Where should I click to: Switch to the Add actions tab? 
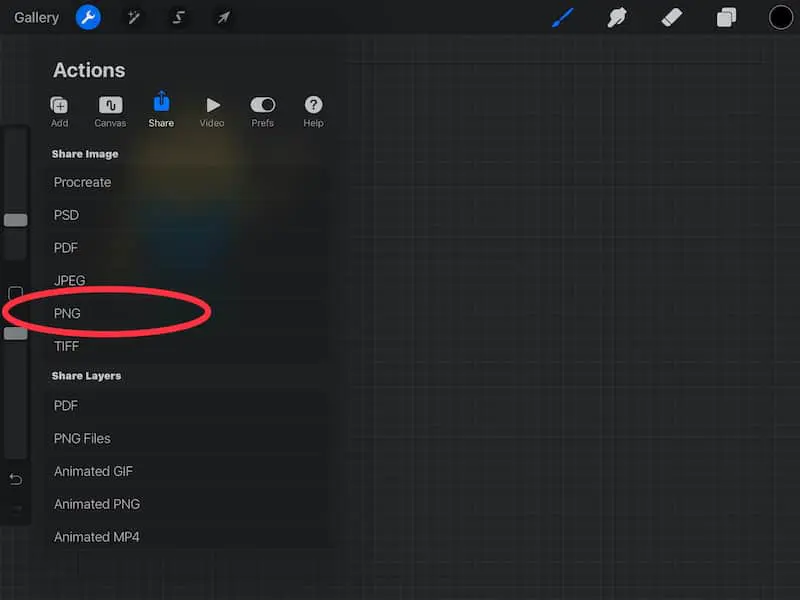[59, 111]
